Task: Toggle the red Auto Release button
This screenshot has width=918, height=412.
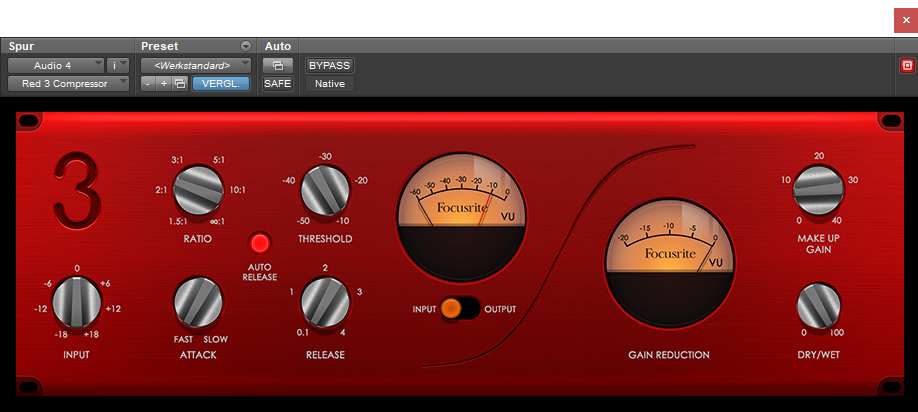Action: (x=260, y=242)
